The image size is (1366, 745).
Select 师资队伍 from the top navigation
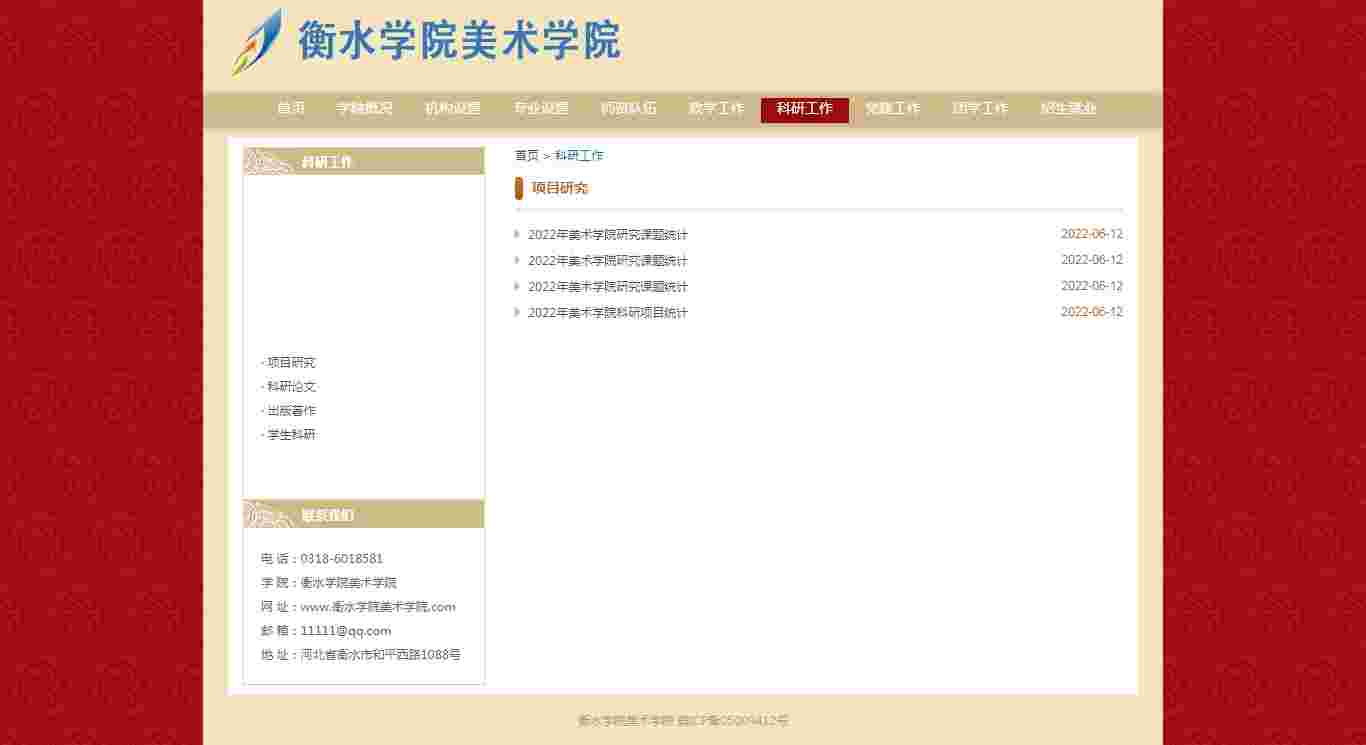pyautogui.click(x=628, y=109)
